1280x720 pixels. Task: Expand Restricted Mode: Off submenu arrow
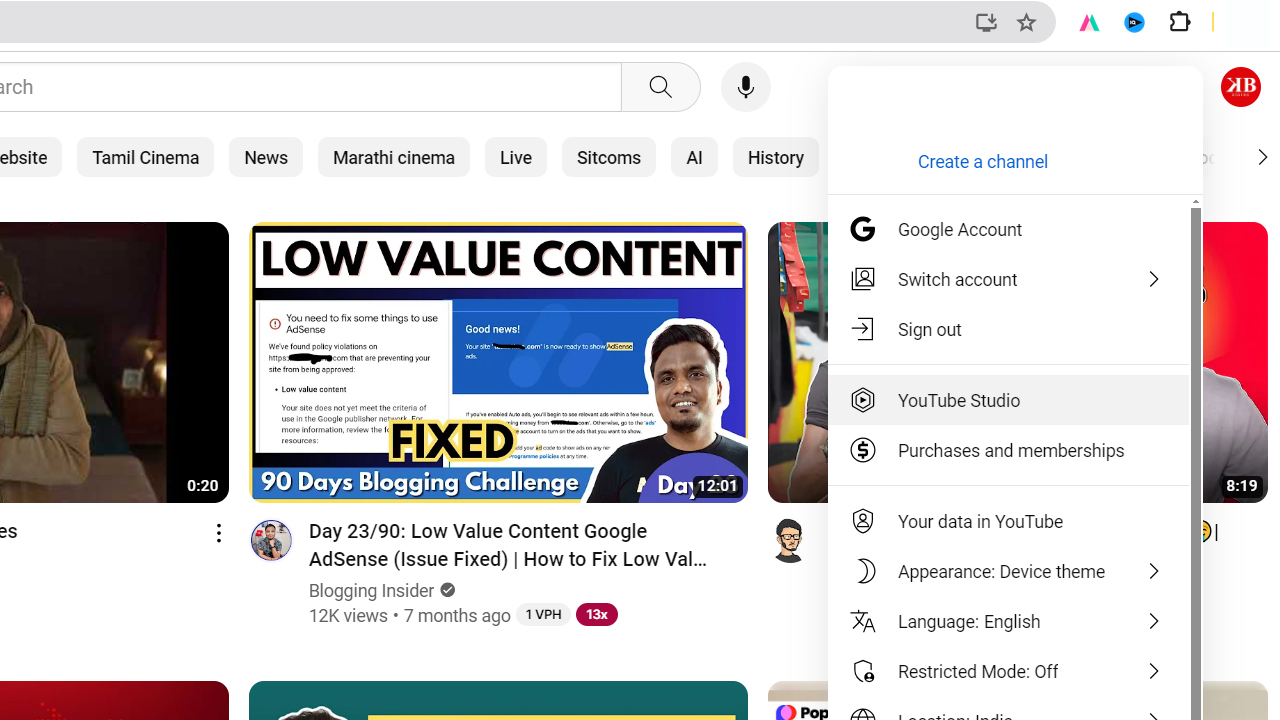pos(1153,671)
